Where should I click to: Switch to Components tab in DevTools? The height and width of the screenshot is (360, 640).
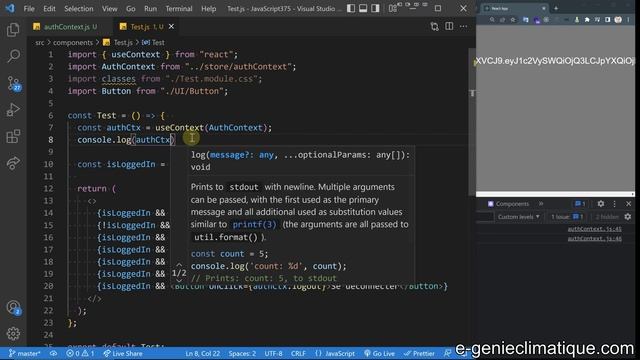pyautogui.click(x=508, y=204)
